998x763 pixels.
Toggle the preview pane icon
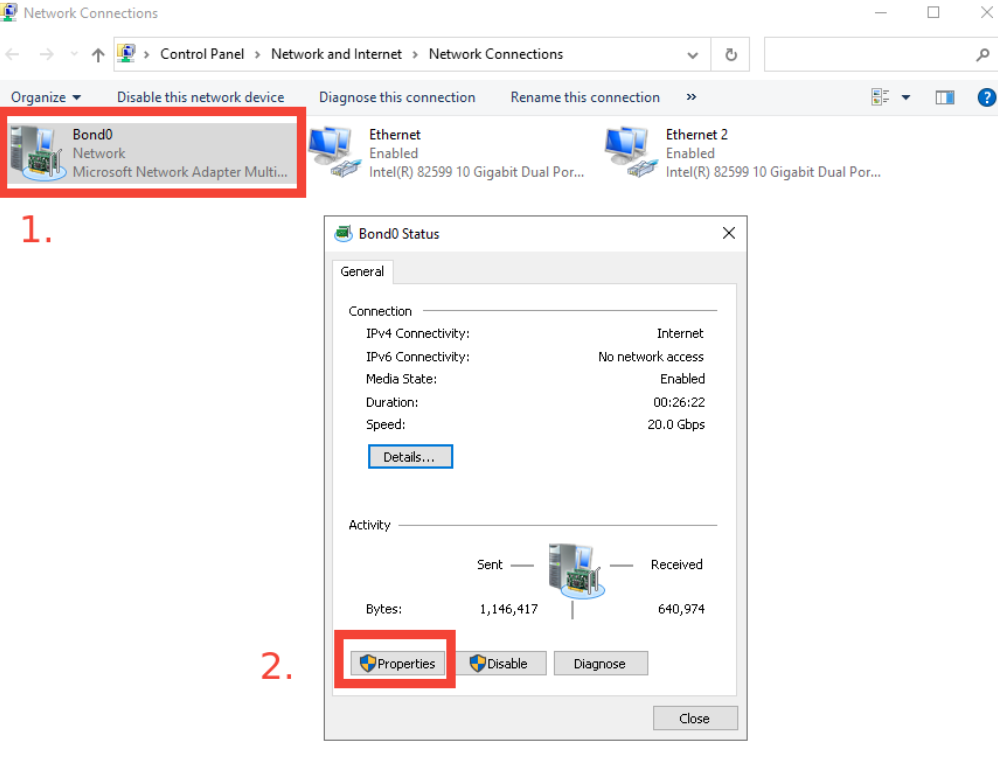[x=944, y=97]
